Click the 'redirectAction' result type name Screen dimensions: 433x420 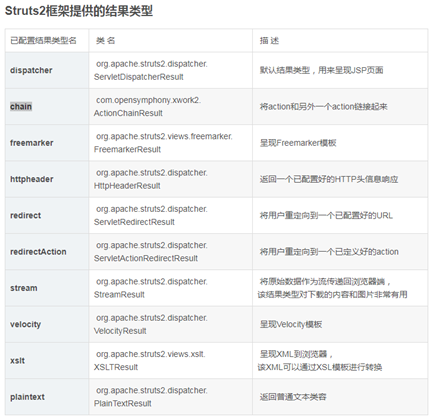[x=38, y=252]
